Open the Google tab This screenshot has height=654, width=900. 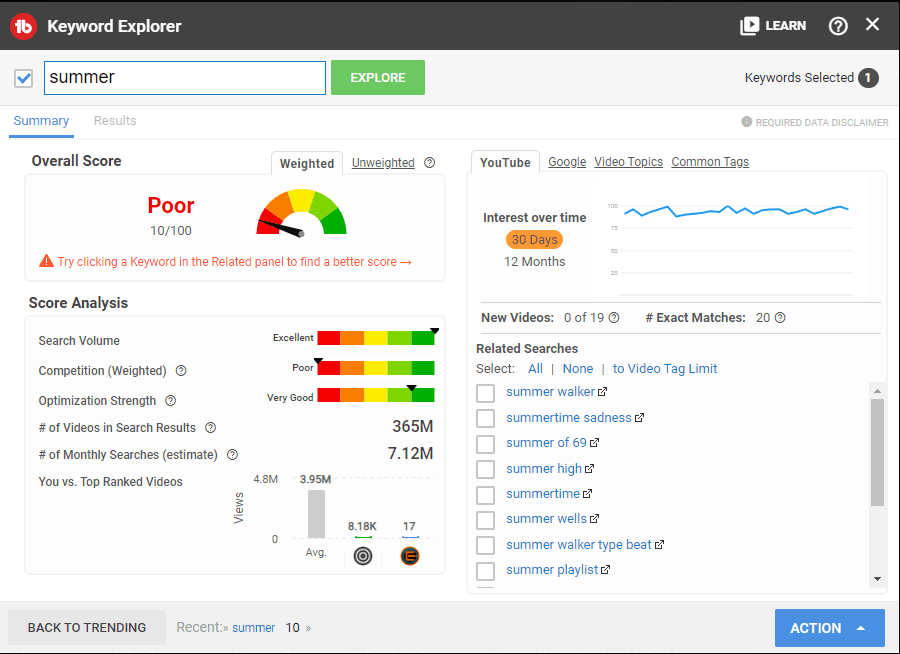567,162
